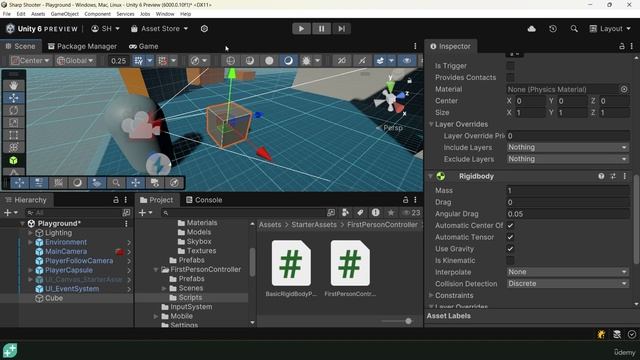Image resolution: width=640 pixels, height=360 pixels.
Task: Open Rigidbody component more options menu
Action: (625, 176)
